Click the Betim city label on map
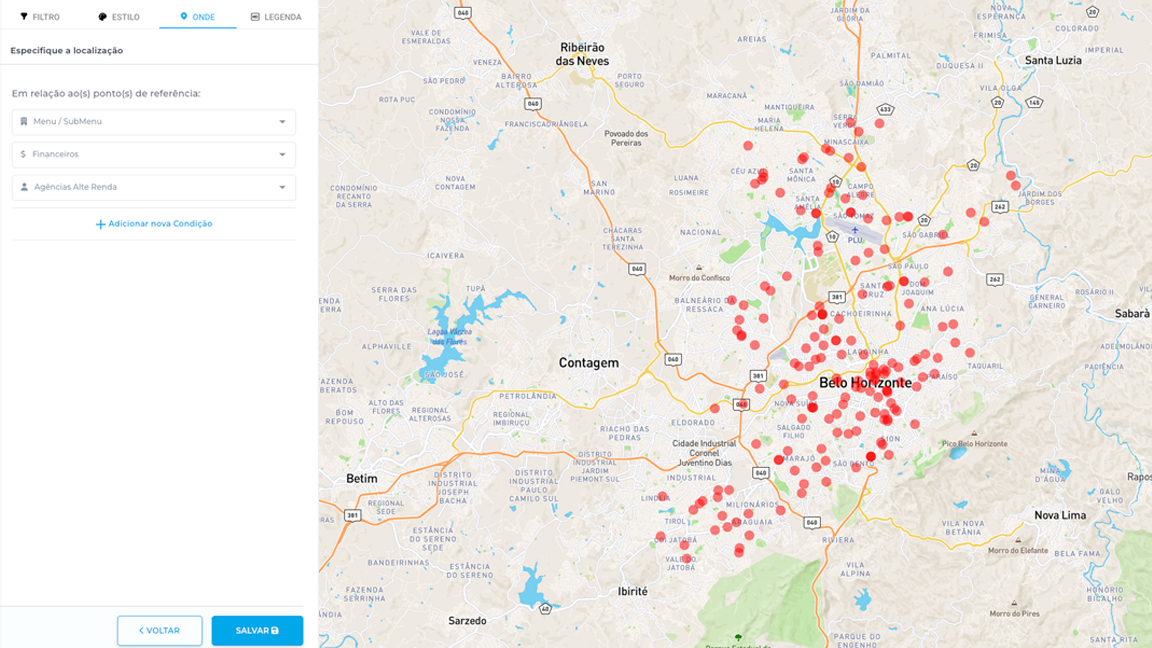Viewport: 1152px width, 648px height. (361, 479)
